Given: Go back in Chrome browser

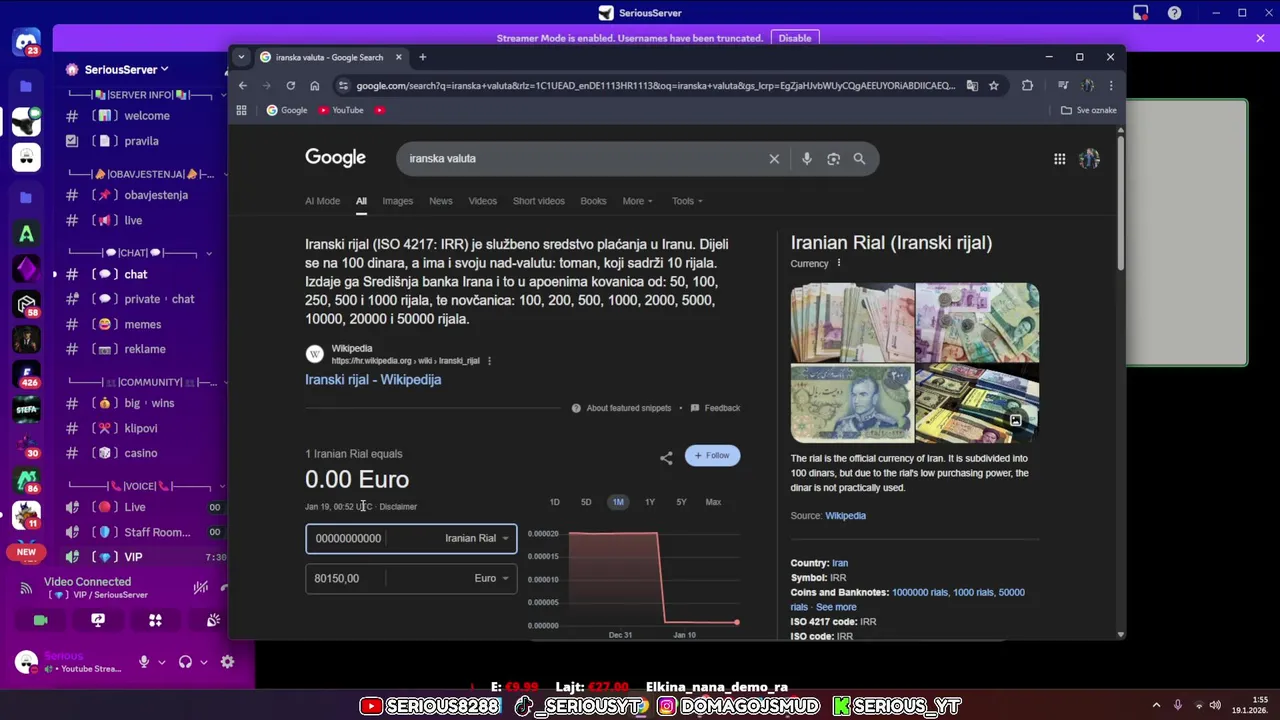Looking at the screenshot, I should 242,86.
